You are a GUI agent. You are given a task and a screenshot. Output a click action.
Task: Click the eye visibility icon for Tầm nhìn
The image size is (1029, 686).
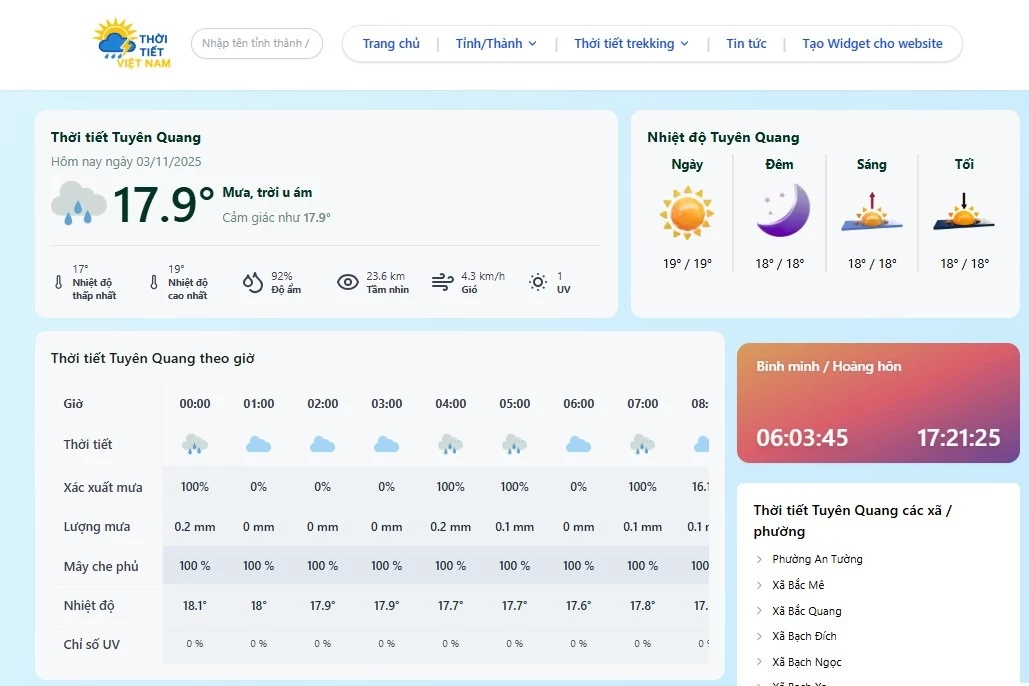pos(347,283)
